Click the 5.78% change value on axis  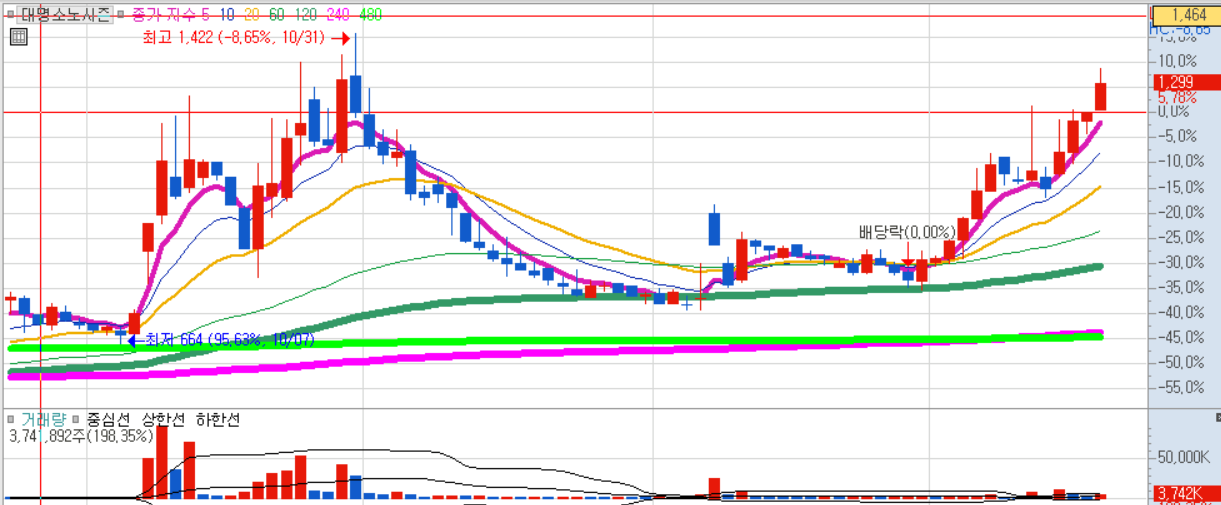pos(1176,99)
